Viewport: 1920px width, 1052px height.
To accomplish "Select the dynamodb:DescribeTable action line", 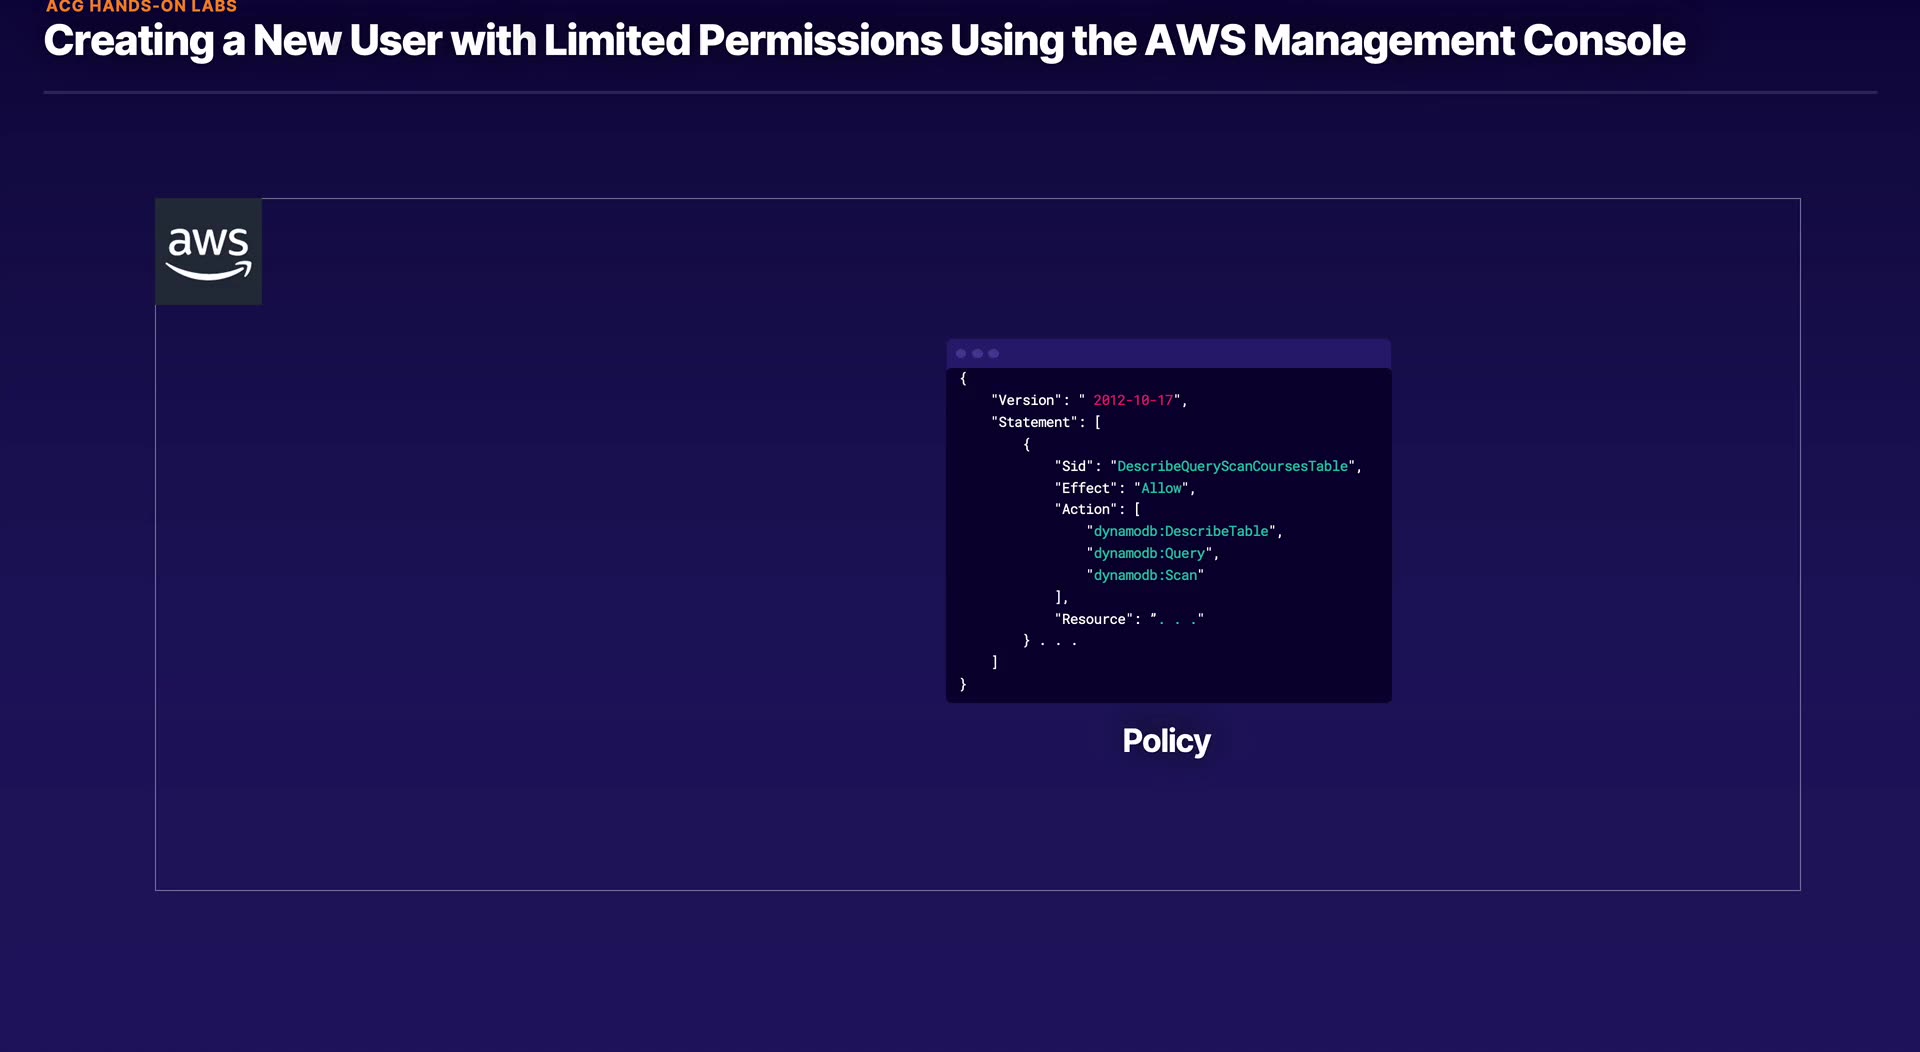I will [1181, 532].
